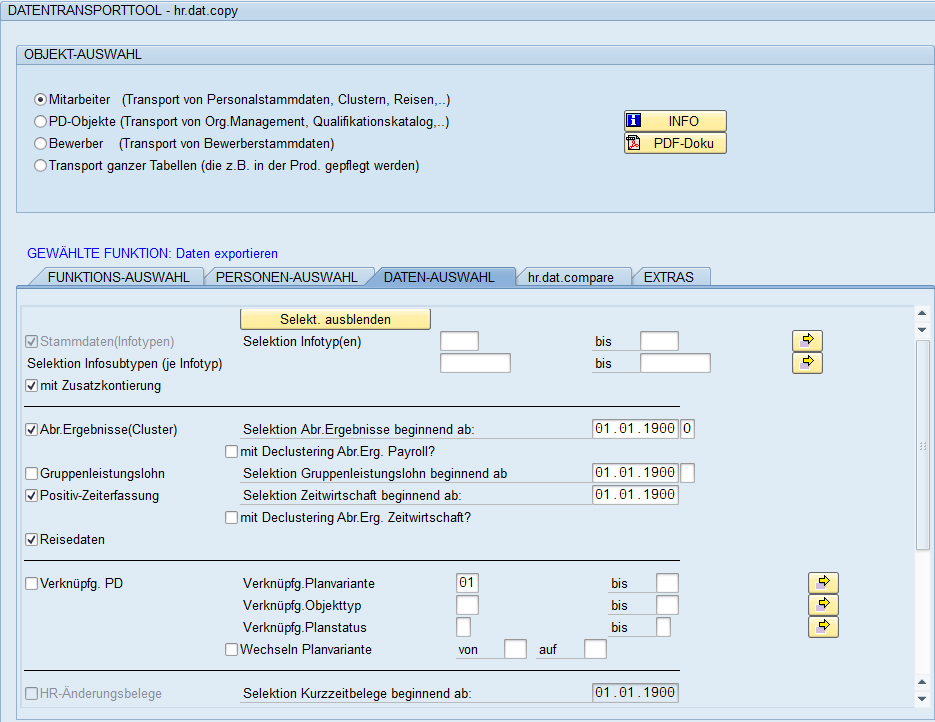Click Verknüpfg.Planstatus bis field

(x=663, y=627)
